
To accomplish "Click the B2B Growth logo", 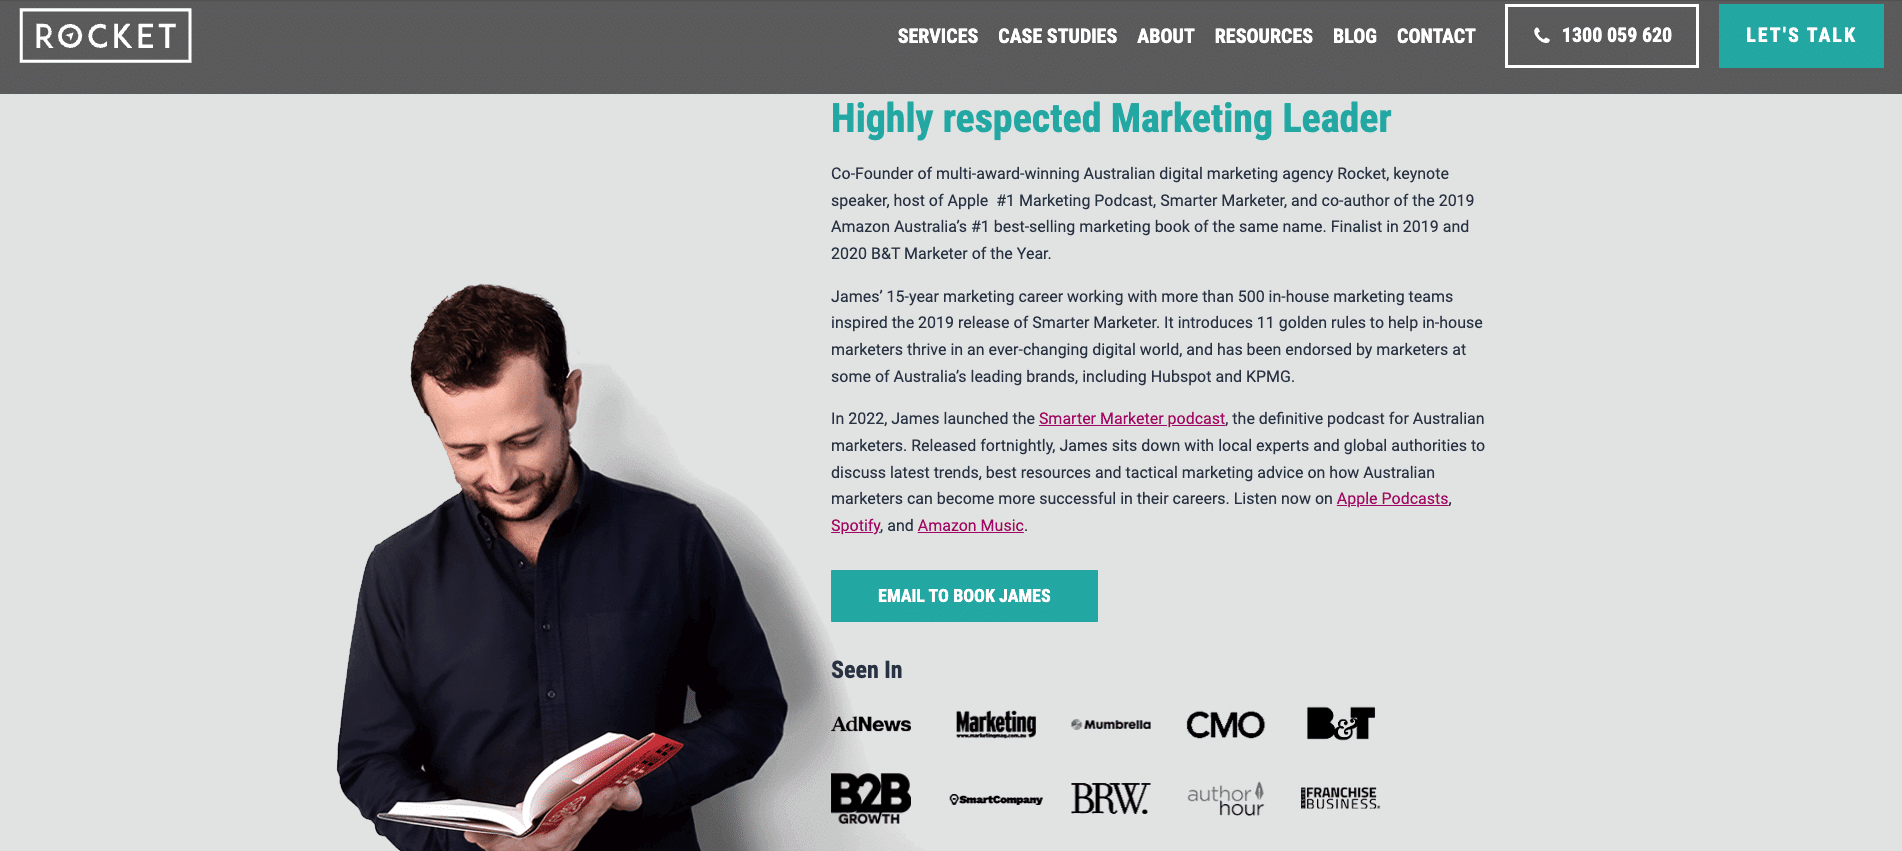I will pyautogui.click(x=871, y=798).
